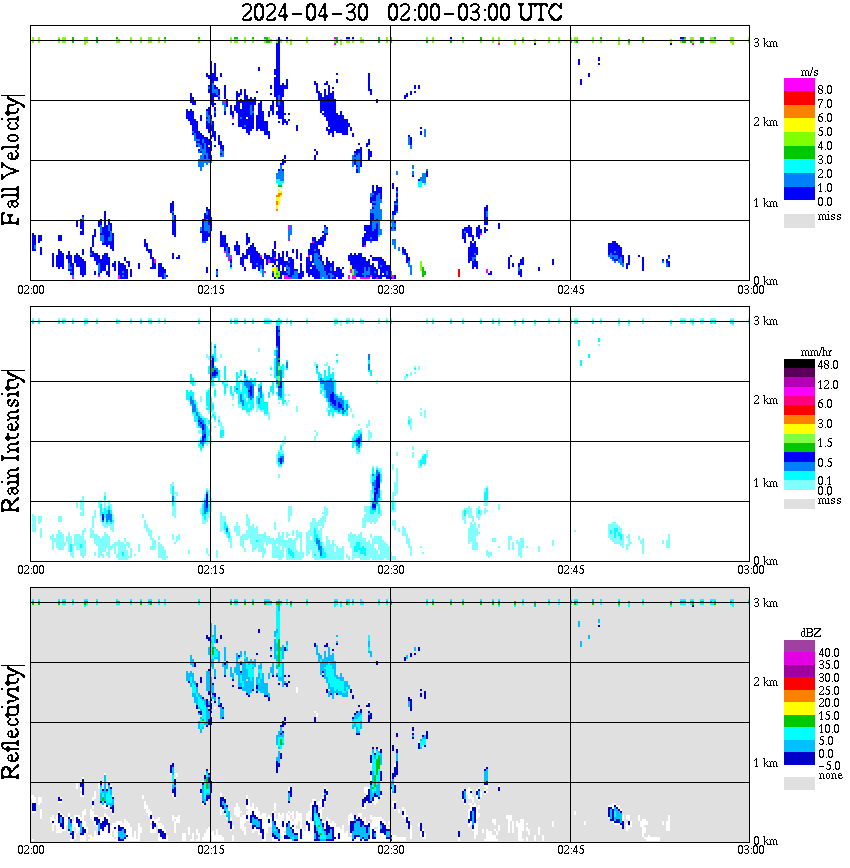Click the 'Rain Intensity' vertical axis label
This screenshot has height=868, width=850.
click(x=13, y=441)
